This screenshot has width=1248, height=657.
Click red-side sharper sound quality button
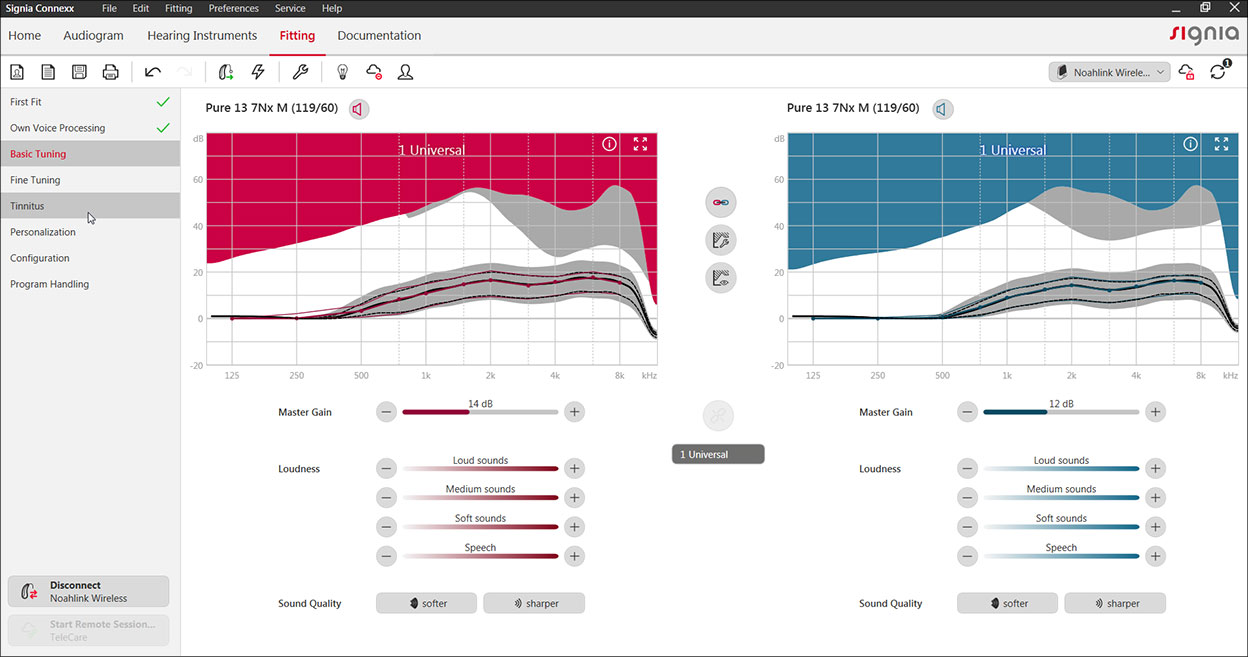(534, 603)
